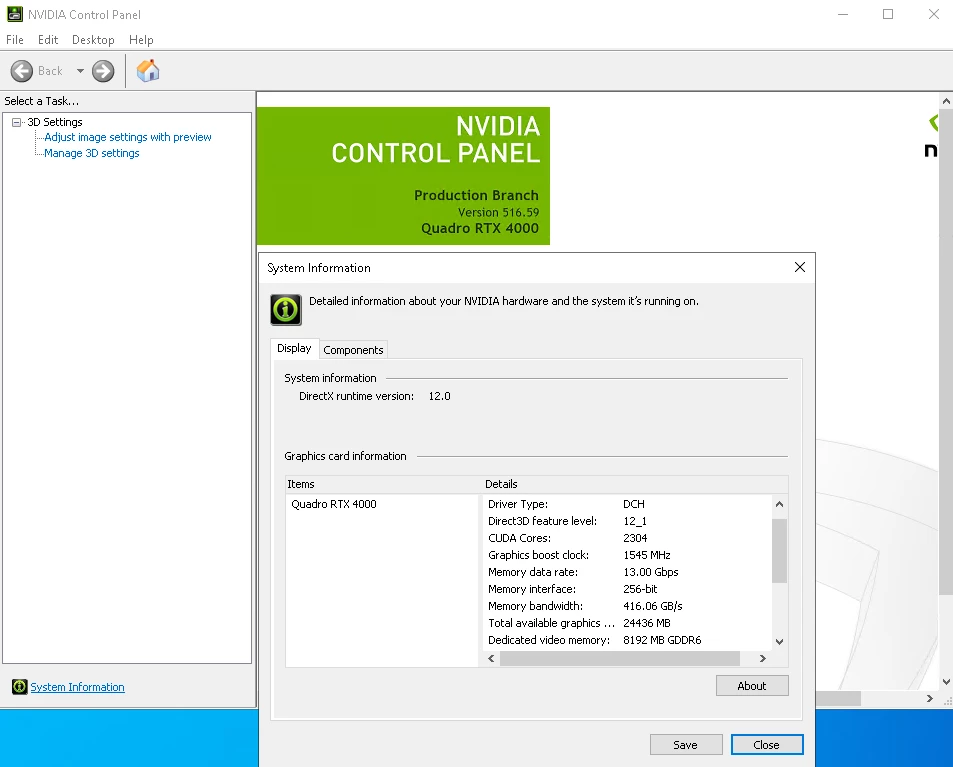The width and height of the screenshot is (953, 767).
Task: Click the Memory interface 256-bit row
Action: coord(627,589)
